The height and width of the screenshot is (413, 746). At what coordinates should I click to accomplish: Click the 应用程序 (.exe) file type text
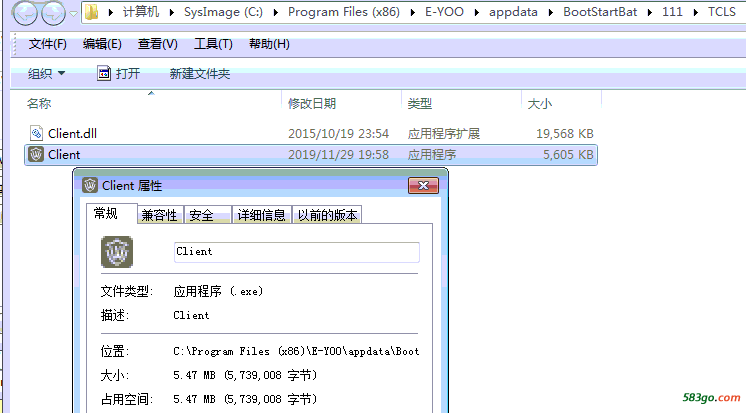point(218,291)
